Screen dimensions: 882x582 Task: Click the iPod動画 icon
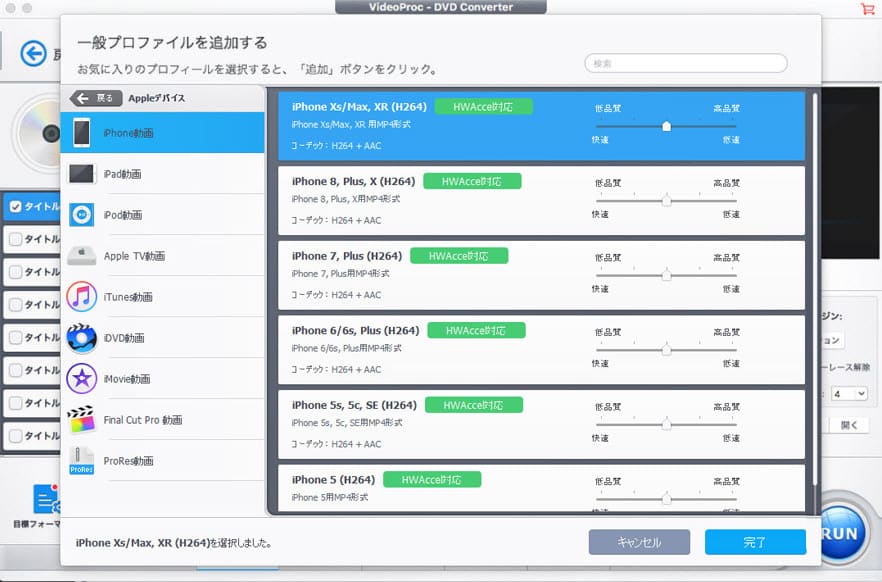(82, 215)
